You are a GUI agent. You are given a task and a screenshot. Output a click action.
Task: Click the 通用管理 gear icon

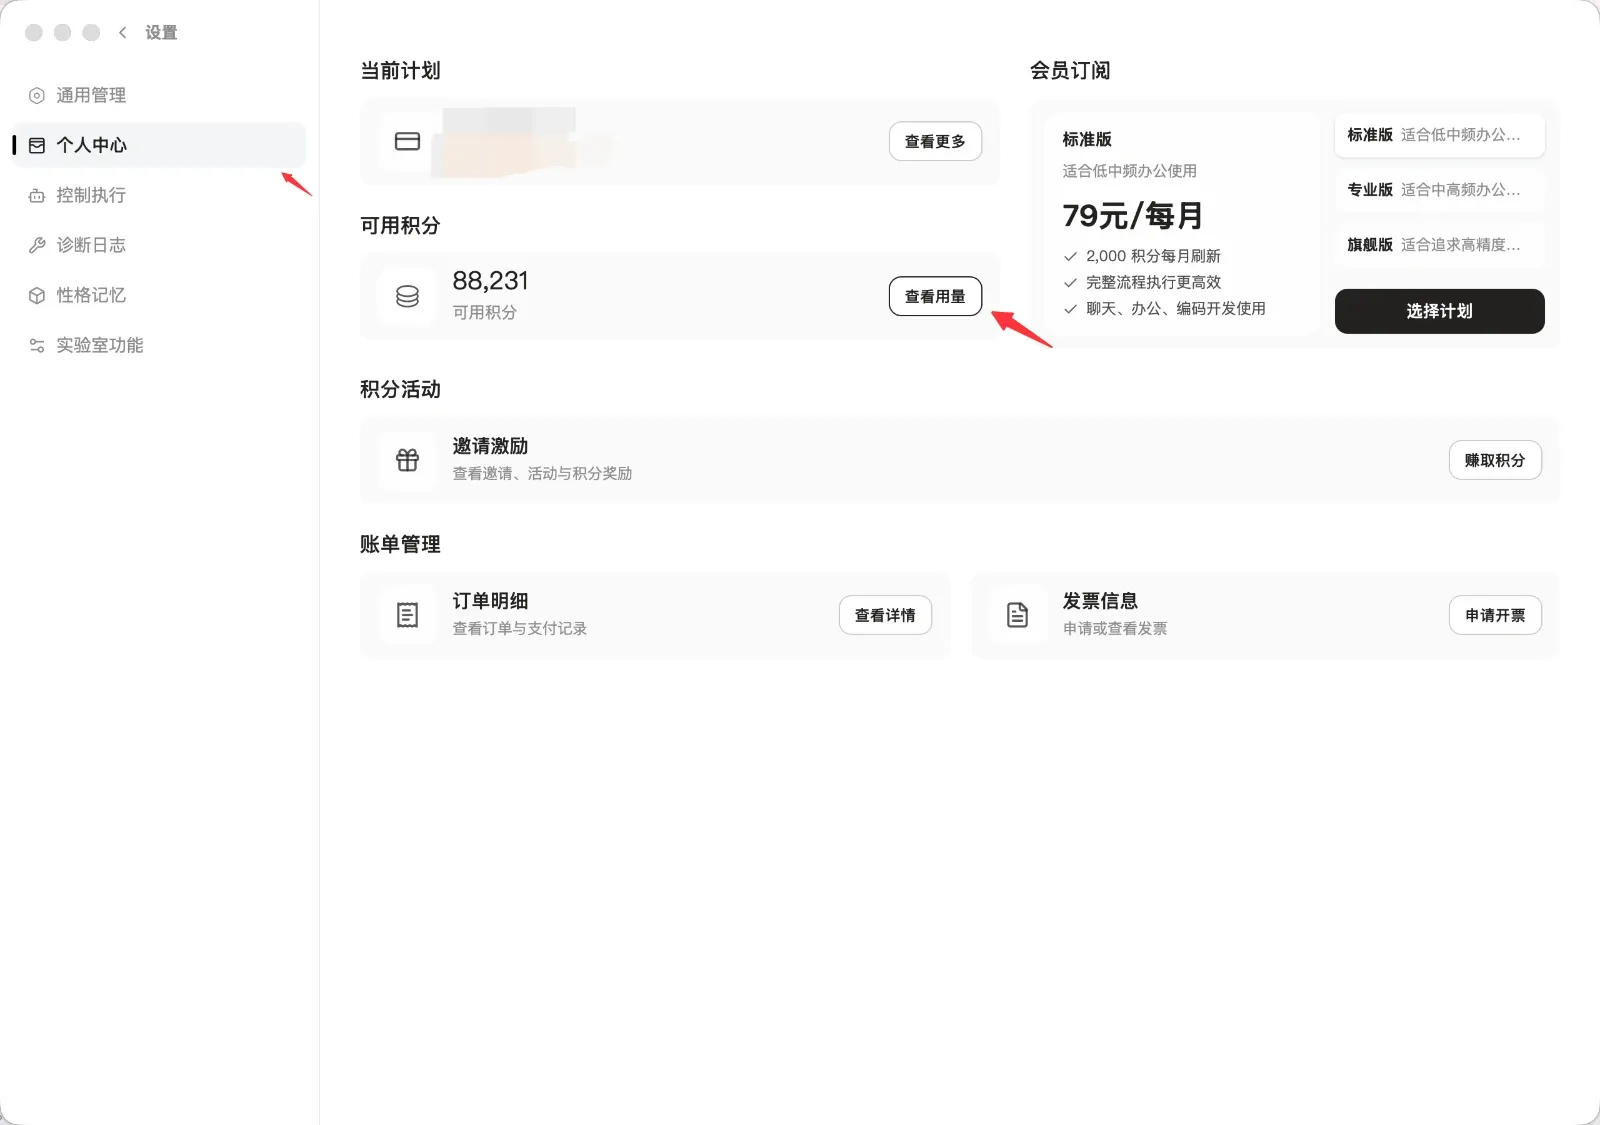point(37,96)
